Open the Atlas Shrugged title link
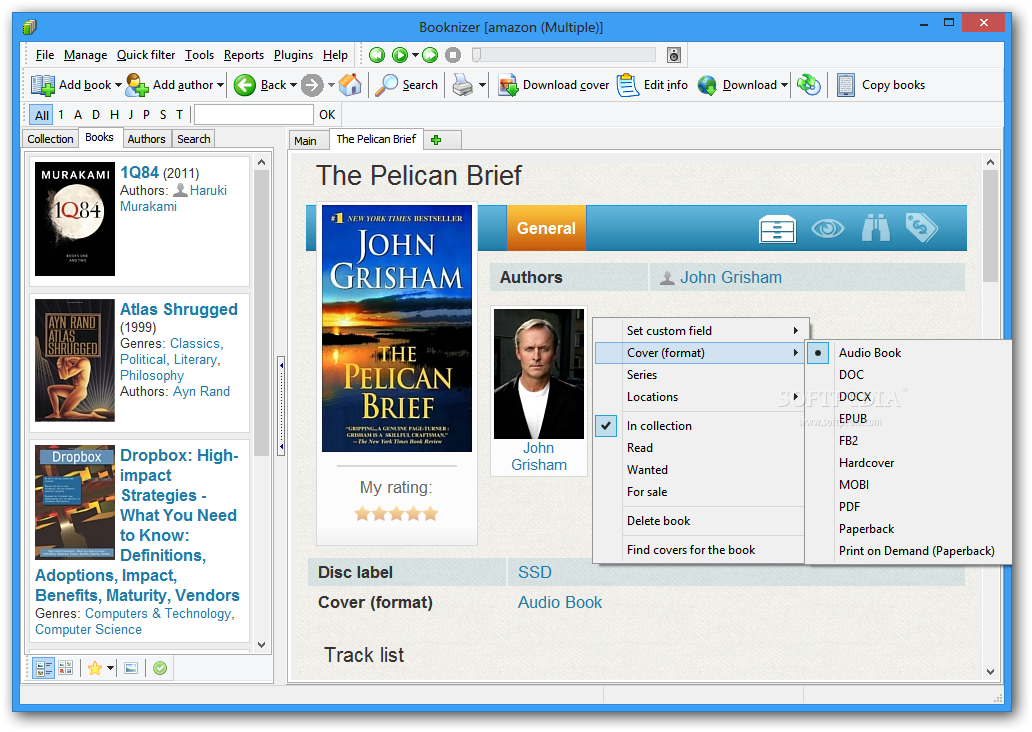Image resolution: width=1032 pixels, height=732 pixels. point(178,309)
